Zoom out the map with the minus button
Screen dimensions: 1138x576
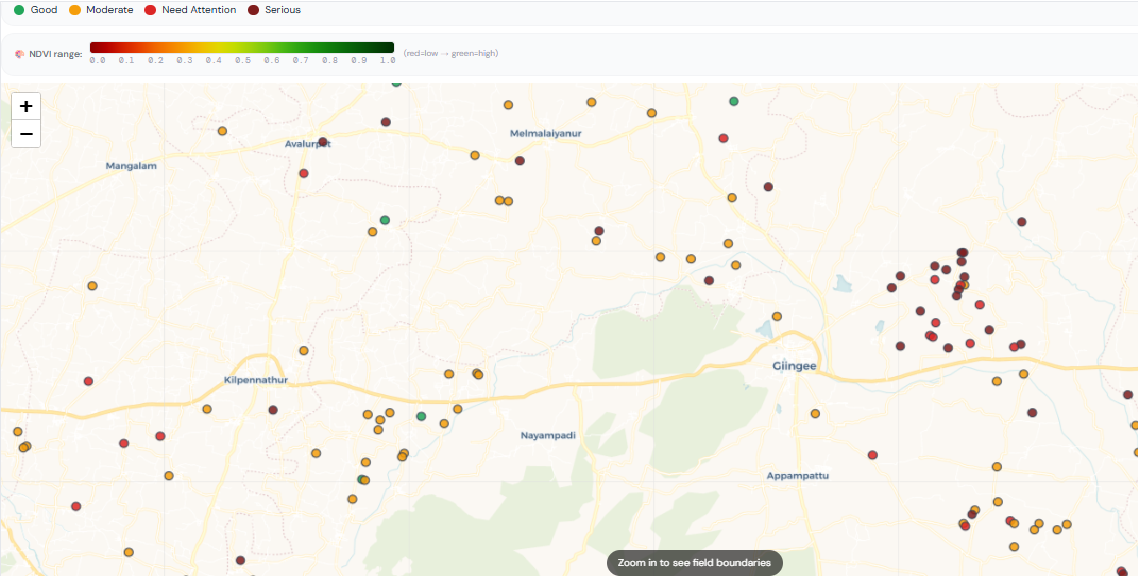26,134
